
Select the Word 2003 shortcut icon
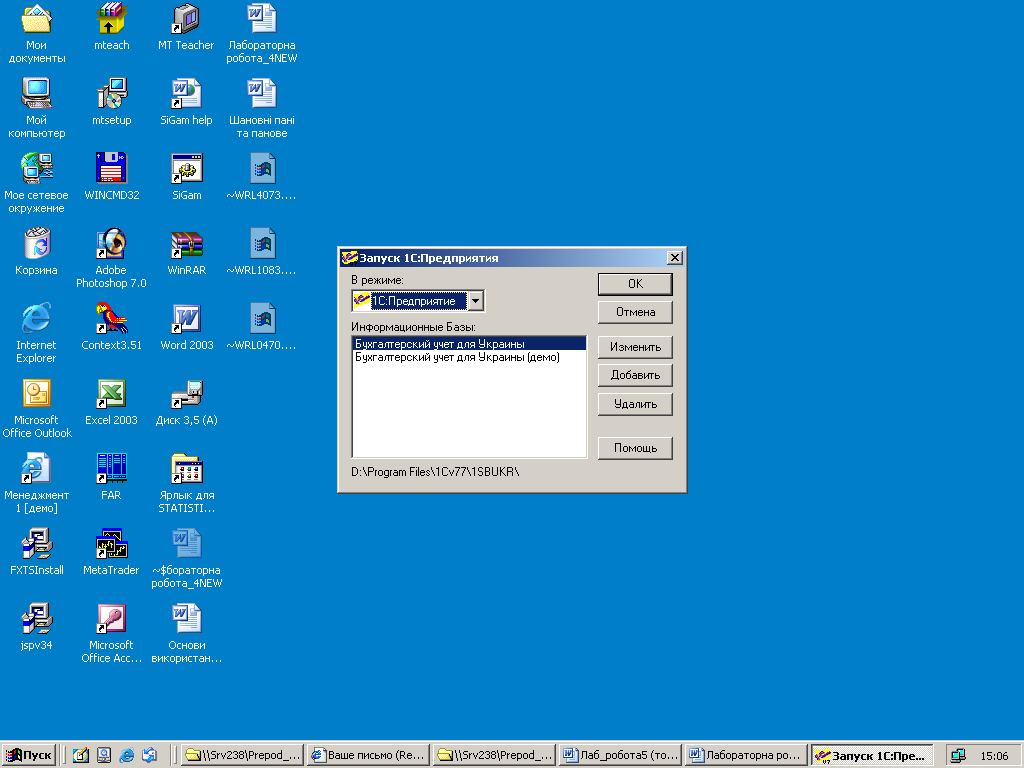186,319
